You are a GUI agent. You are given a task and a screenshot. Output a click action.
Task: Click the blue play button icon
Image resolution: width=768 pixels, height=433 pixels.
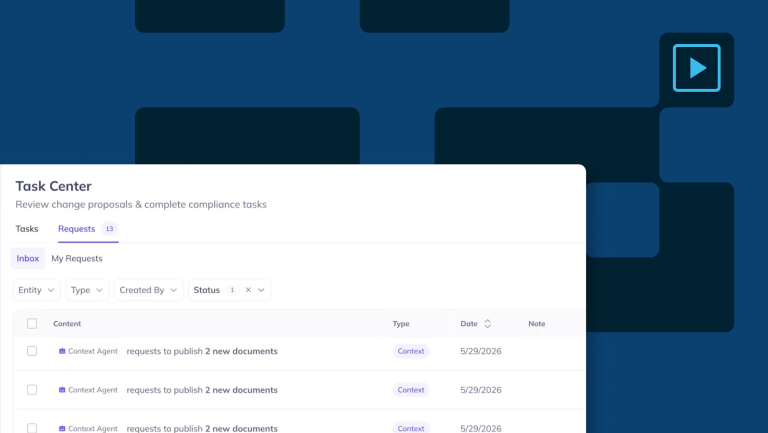point(696,68)
